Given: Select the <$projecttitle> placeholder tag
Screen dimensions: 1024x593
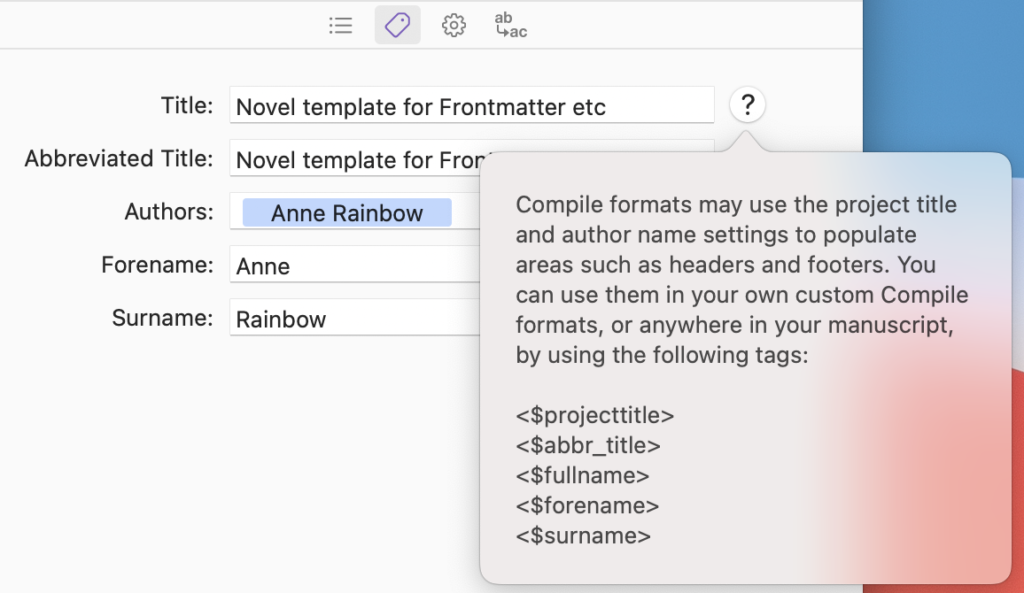Looking at the screenshot, I should point(594,415).
